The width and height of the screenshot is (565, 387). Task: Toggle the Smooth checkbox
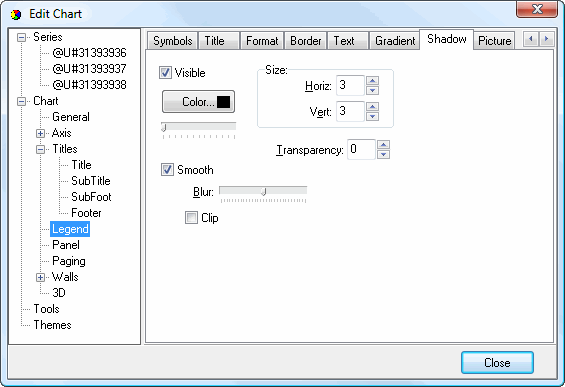[167, 169]
